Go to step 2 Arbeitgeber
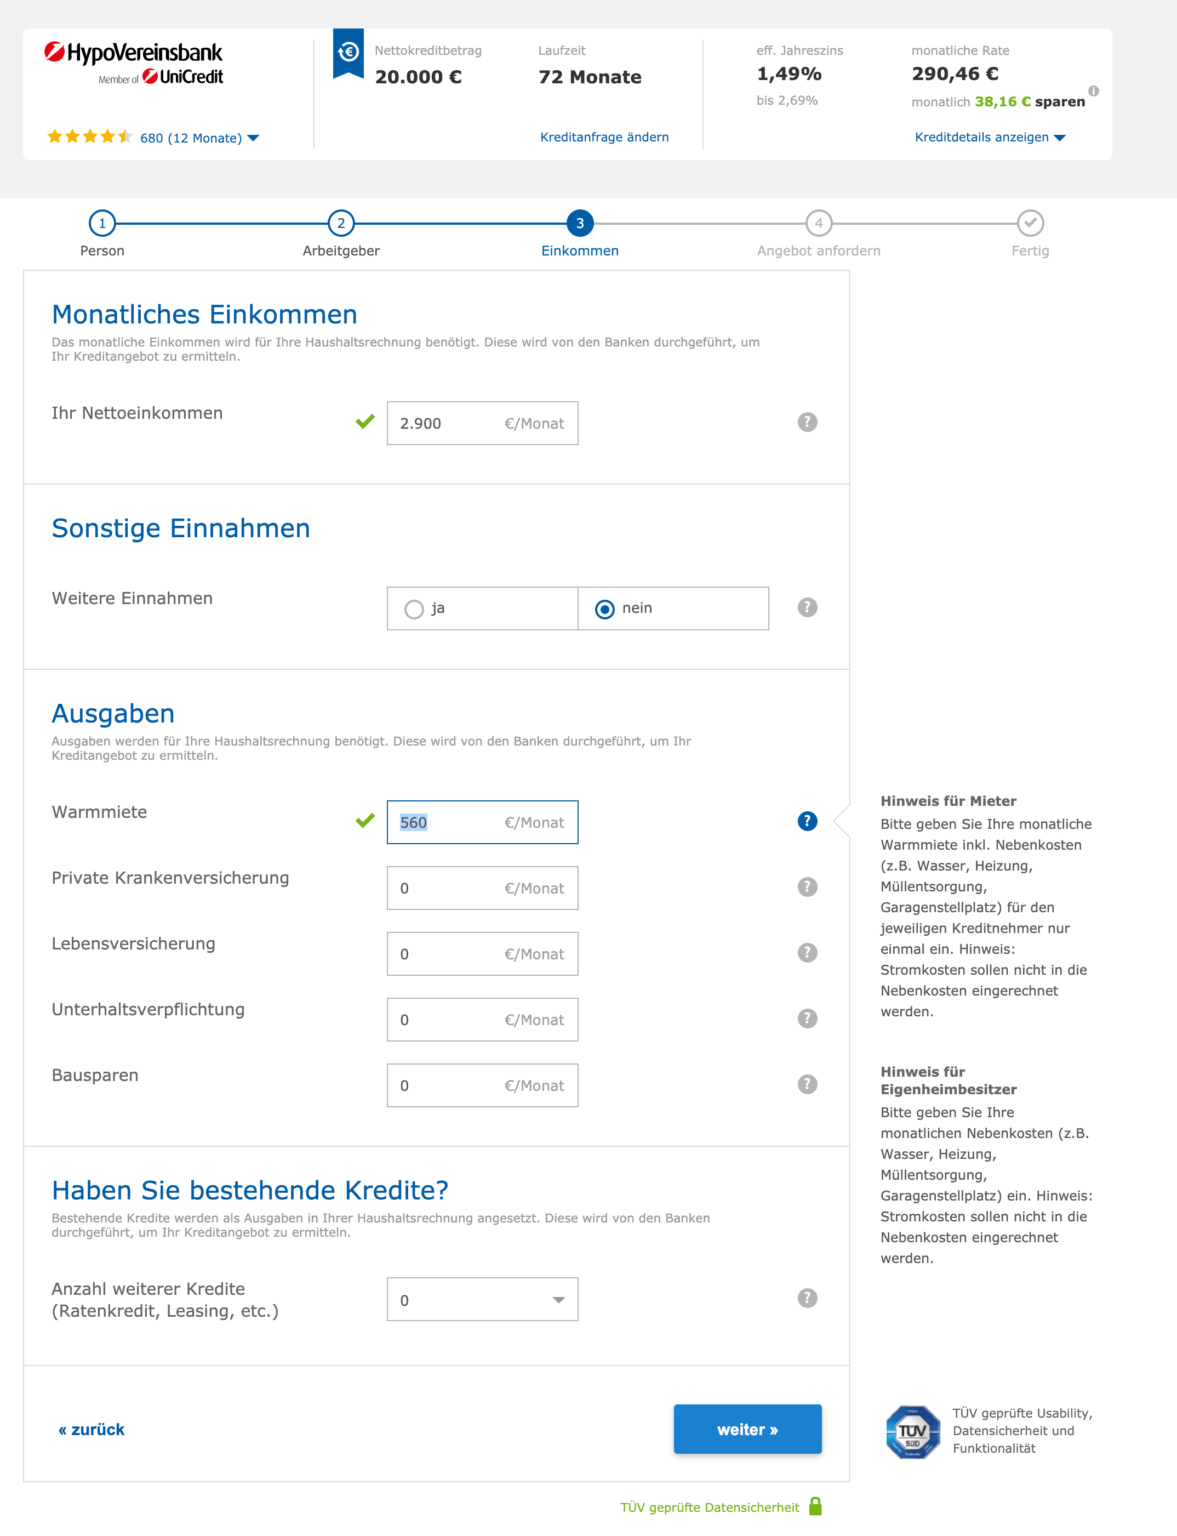The height and width of the screenshot is (1536, 1177). [341, 223]
